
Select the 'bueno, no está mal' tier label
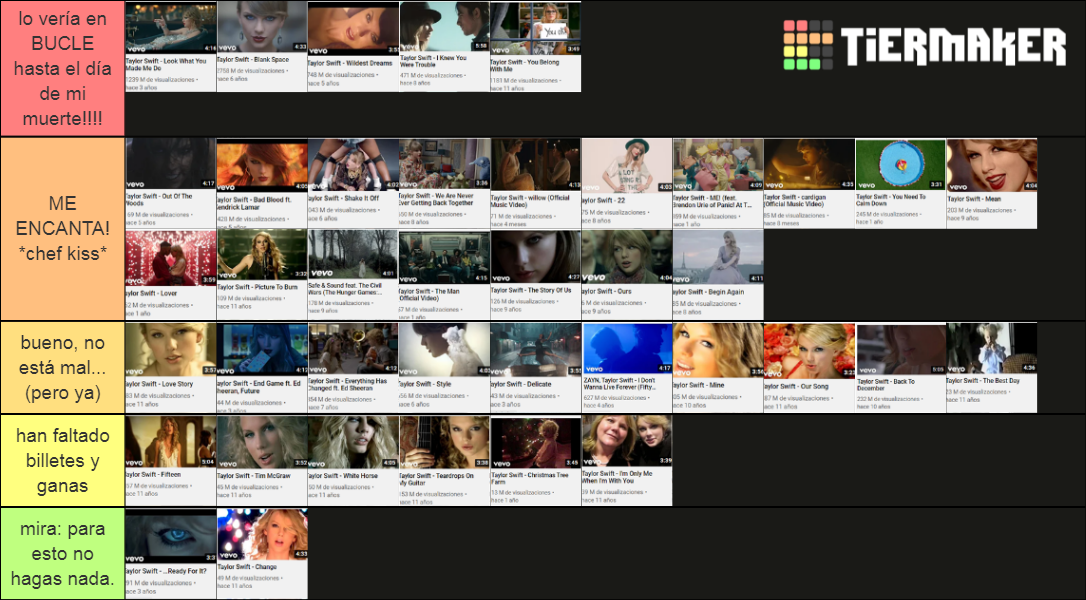coord(62,368)
